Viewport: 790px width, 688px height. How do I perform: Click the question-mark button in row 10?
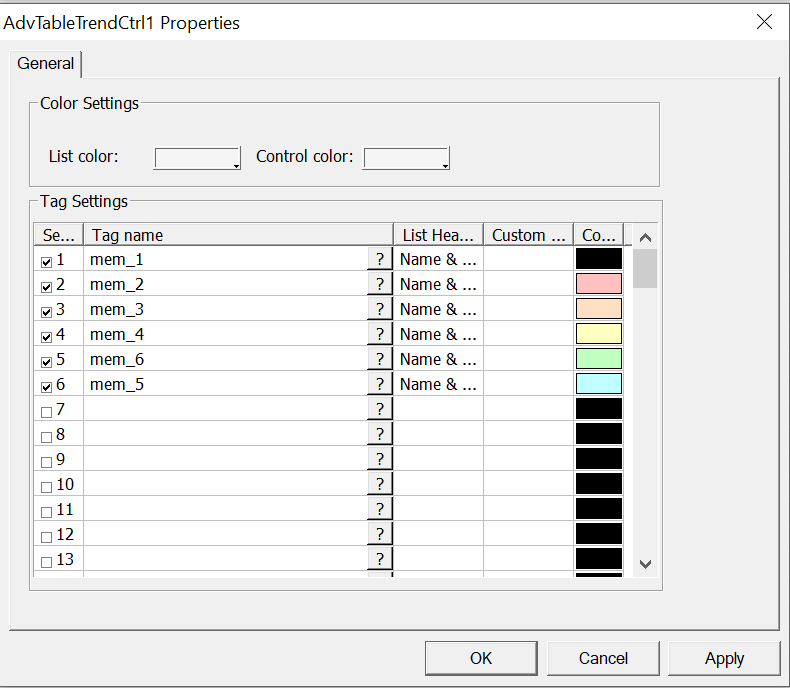coord(380,484)
